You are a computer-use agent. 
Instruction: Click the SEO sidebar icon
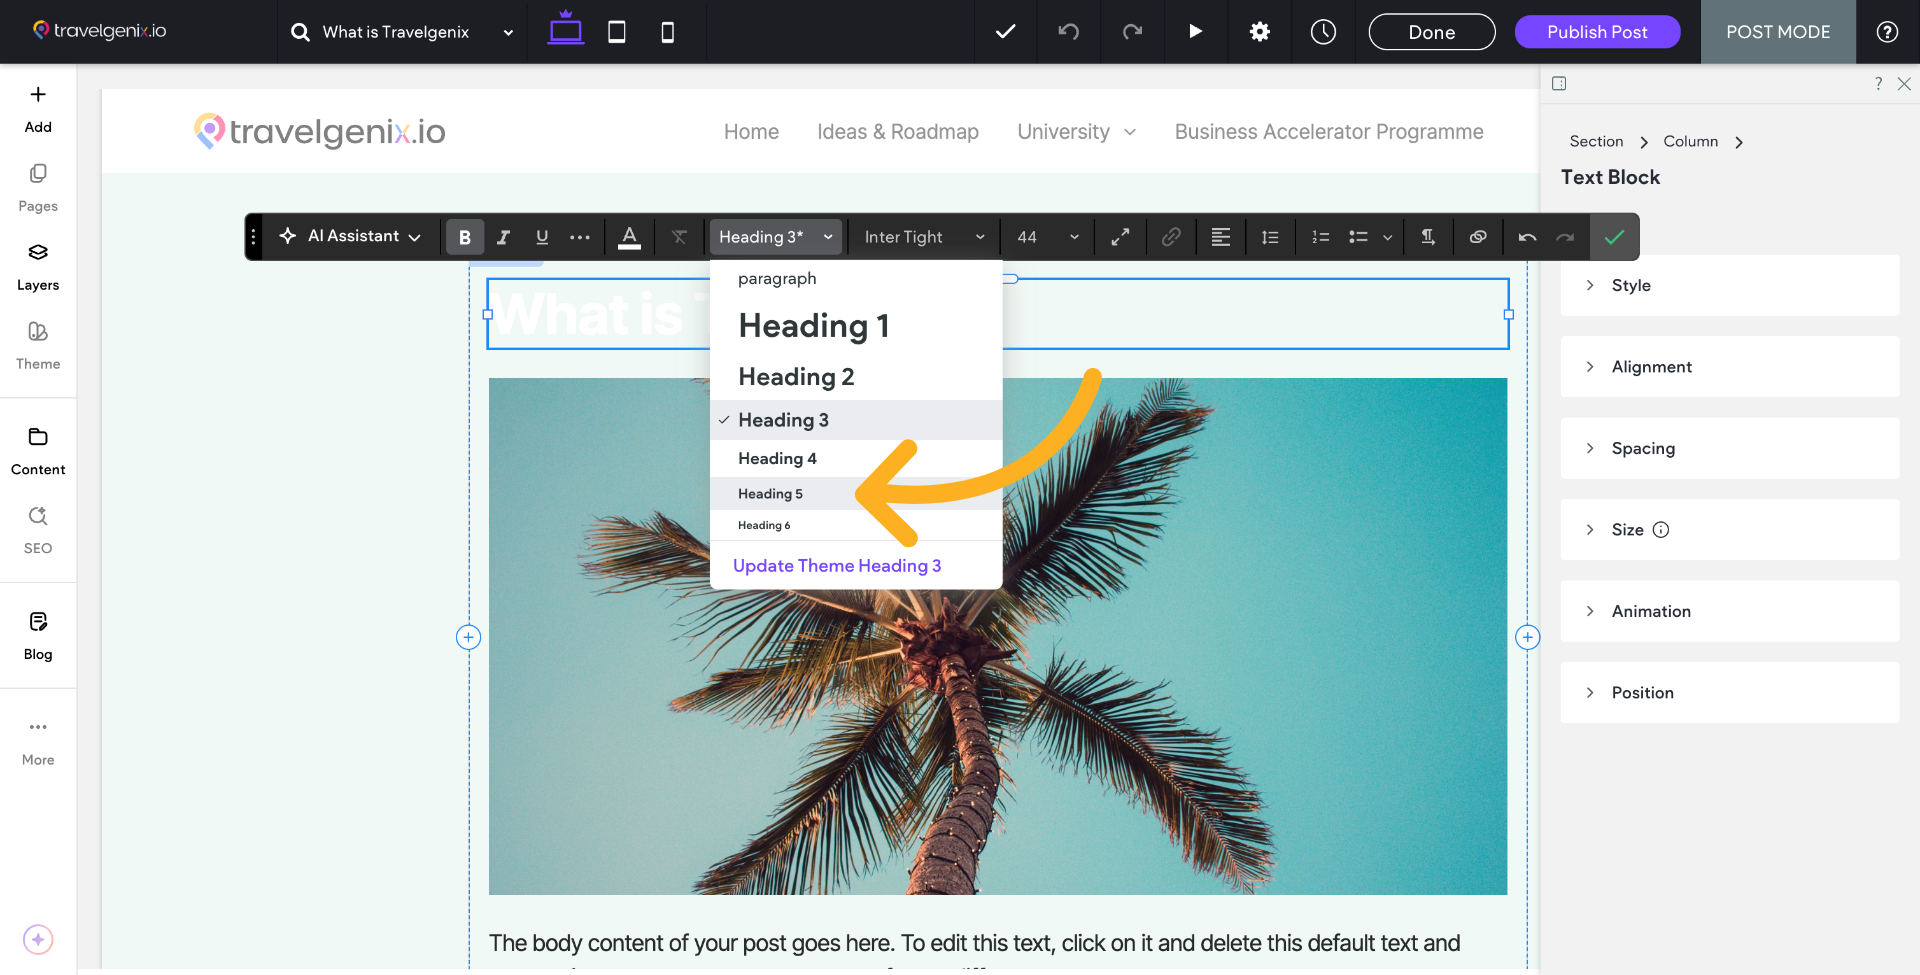pos(38,529)
